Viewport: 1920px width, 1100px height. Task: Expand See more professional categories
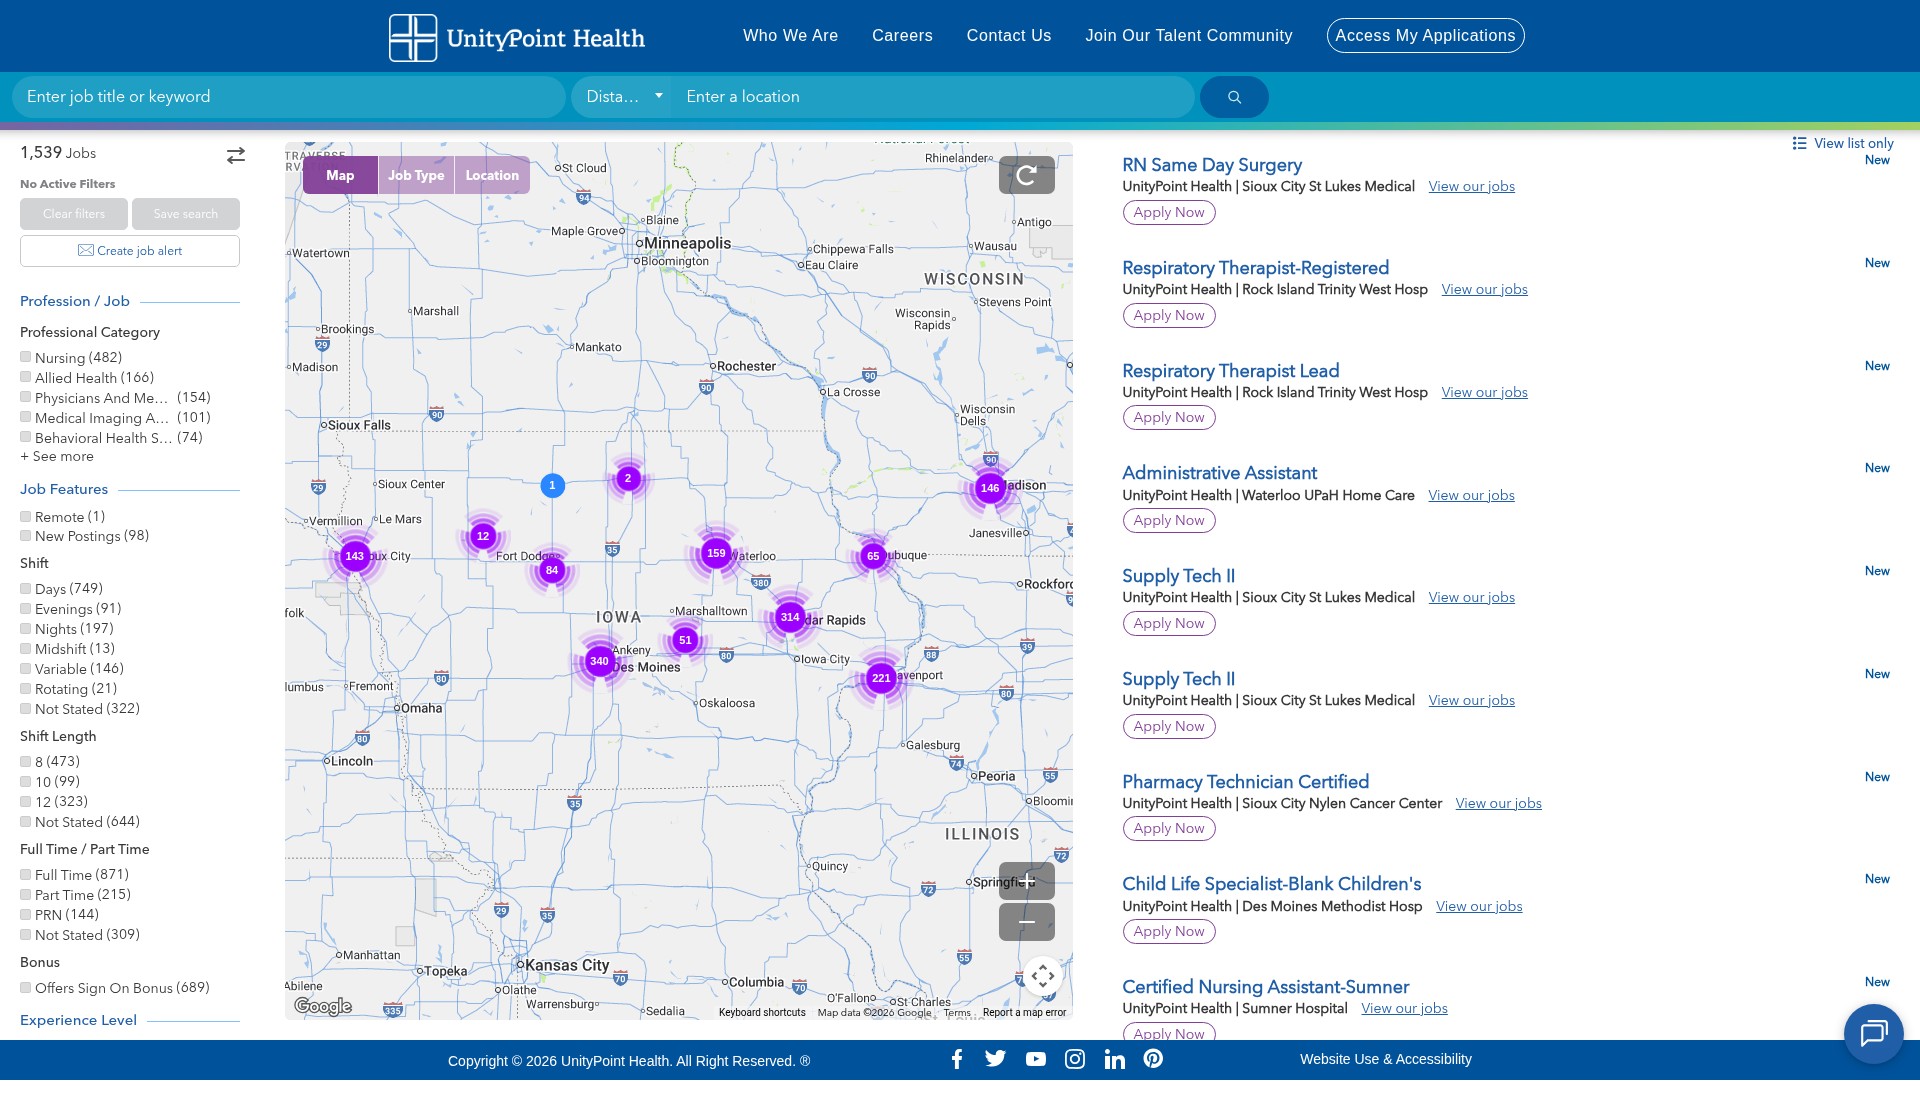[x=57, y=456]
